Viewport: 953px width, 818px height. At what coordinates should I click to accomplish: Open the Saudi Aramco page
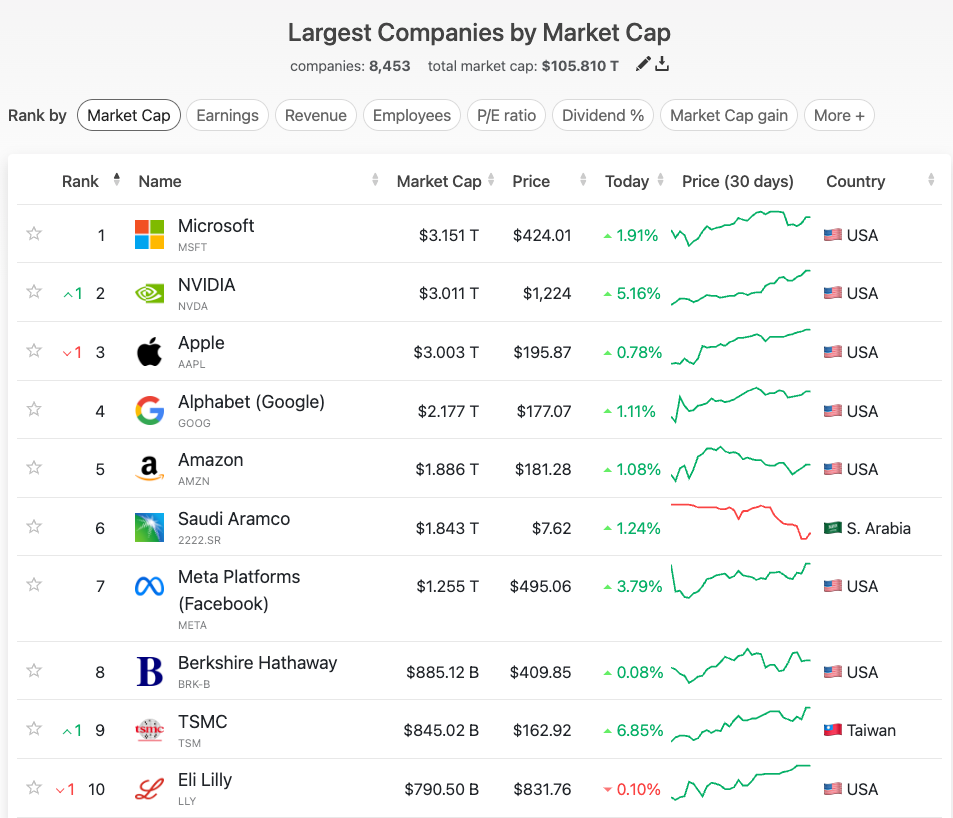tap(234, 519)
